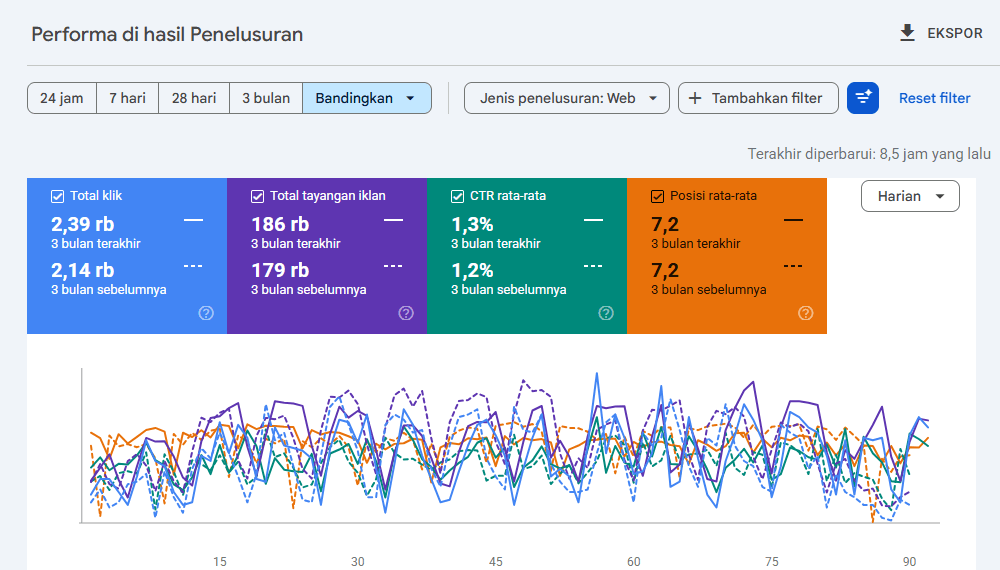Screen dimensions: 1000x570
Task: Click the chart x-axis label 75
Action: [772, 562]
